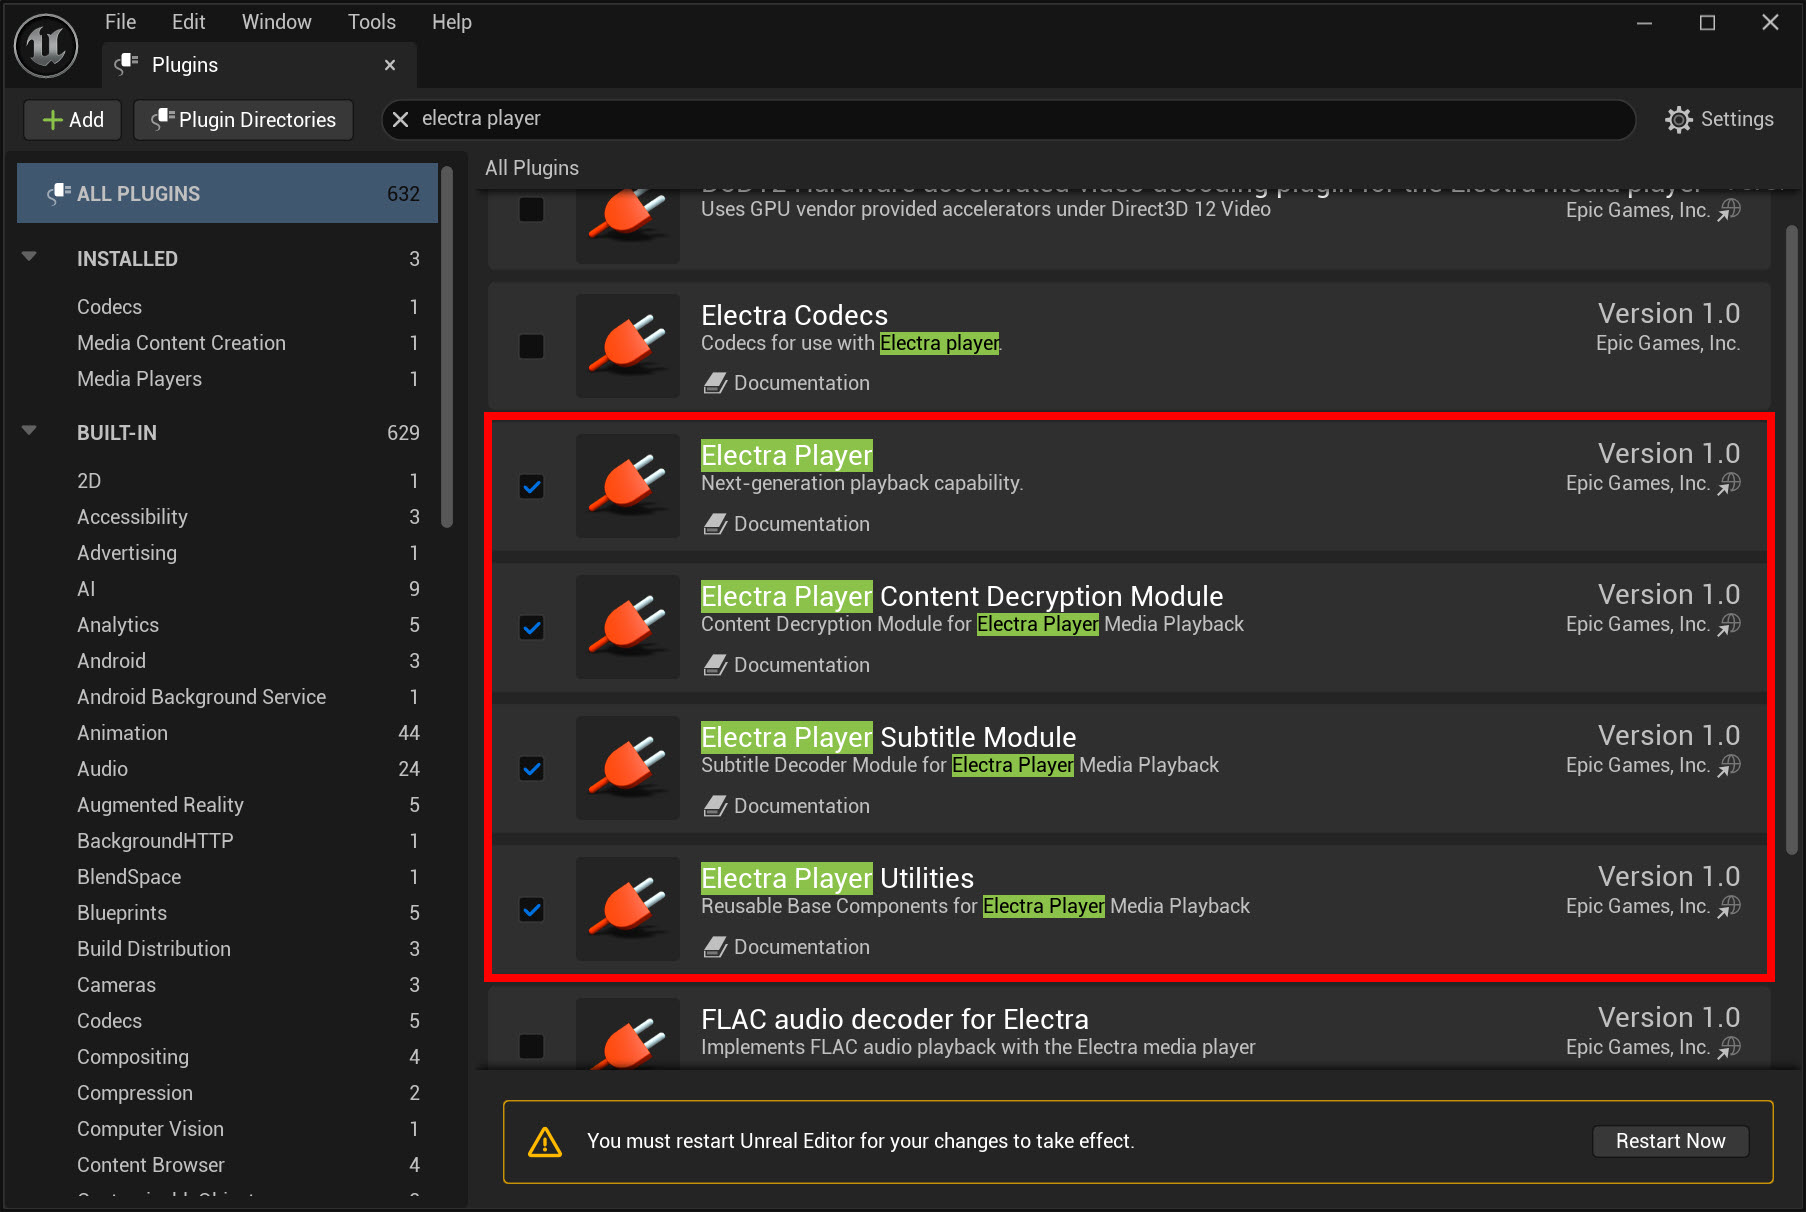The height and width of the screenshot is (1212, 1806).
Task: Enable the Electra Codecs plugin checkbox
Action: point(532,346)
